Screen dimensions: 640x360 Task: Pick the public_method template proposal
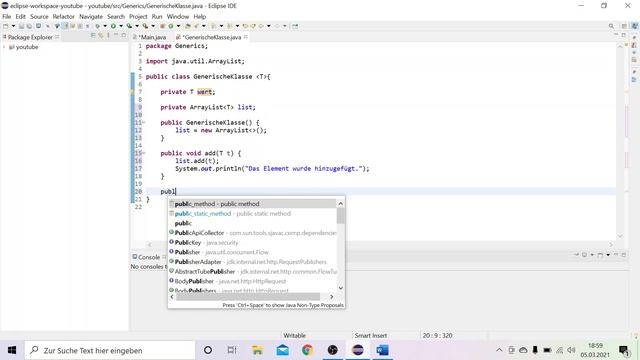[253, 204]
